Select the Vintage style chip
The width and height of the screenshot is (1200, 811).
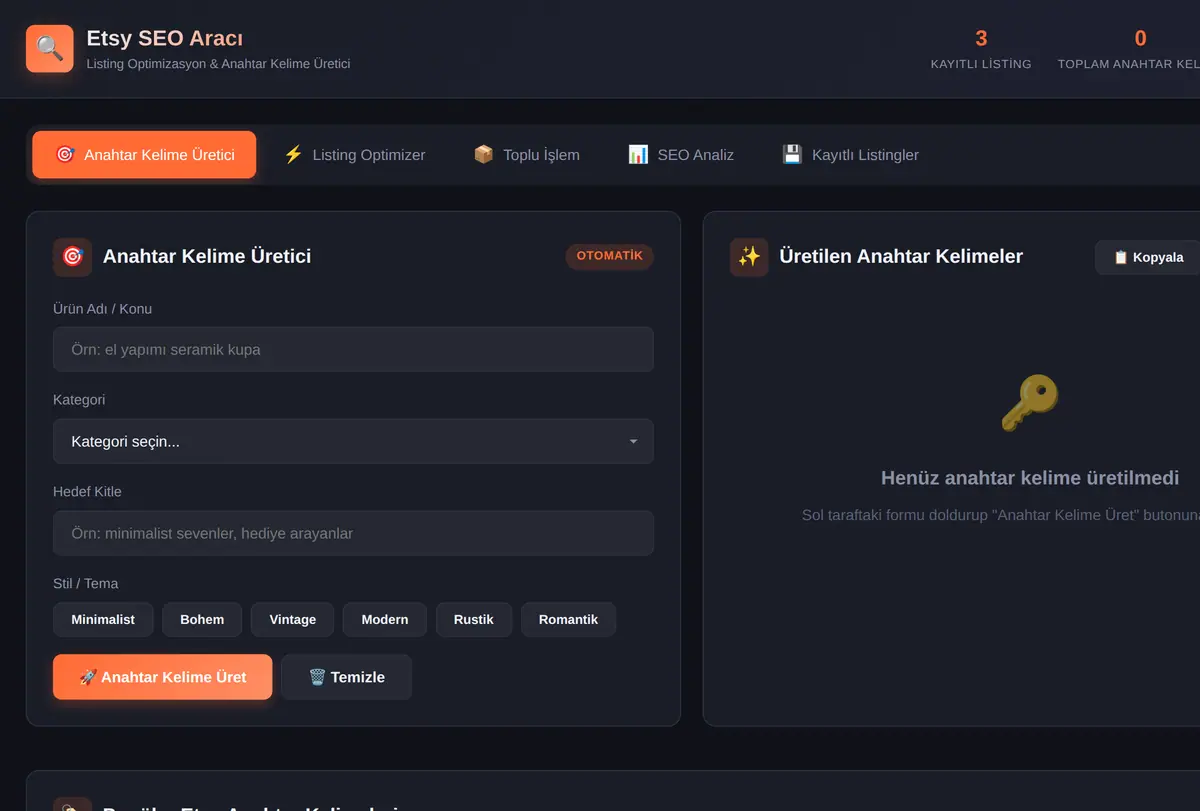click(293, 620)
